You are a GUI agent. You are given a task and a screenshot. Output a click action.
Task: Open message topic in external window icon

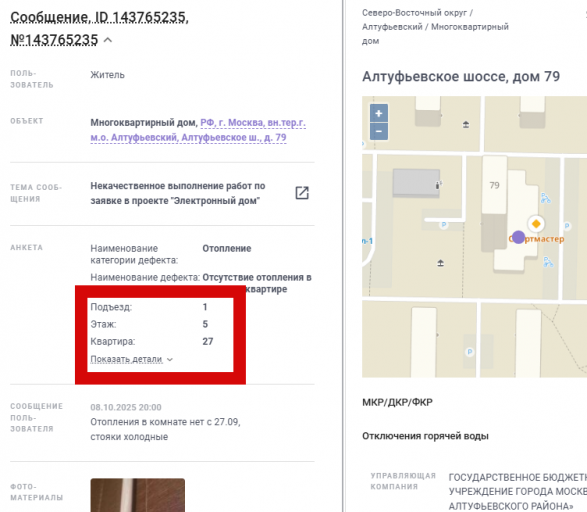point(302,193)
